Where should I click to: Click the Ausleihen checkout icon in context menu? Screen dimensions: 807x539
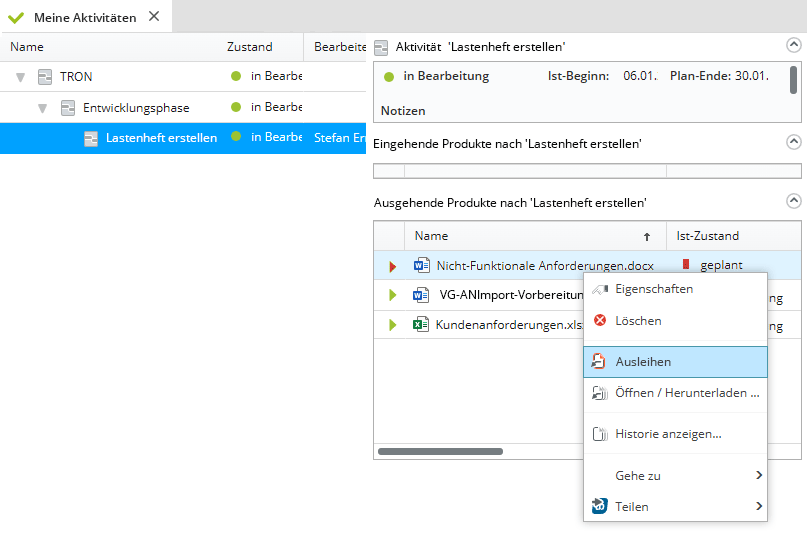(x=599, y=362)
